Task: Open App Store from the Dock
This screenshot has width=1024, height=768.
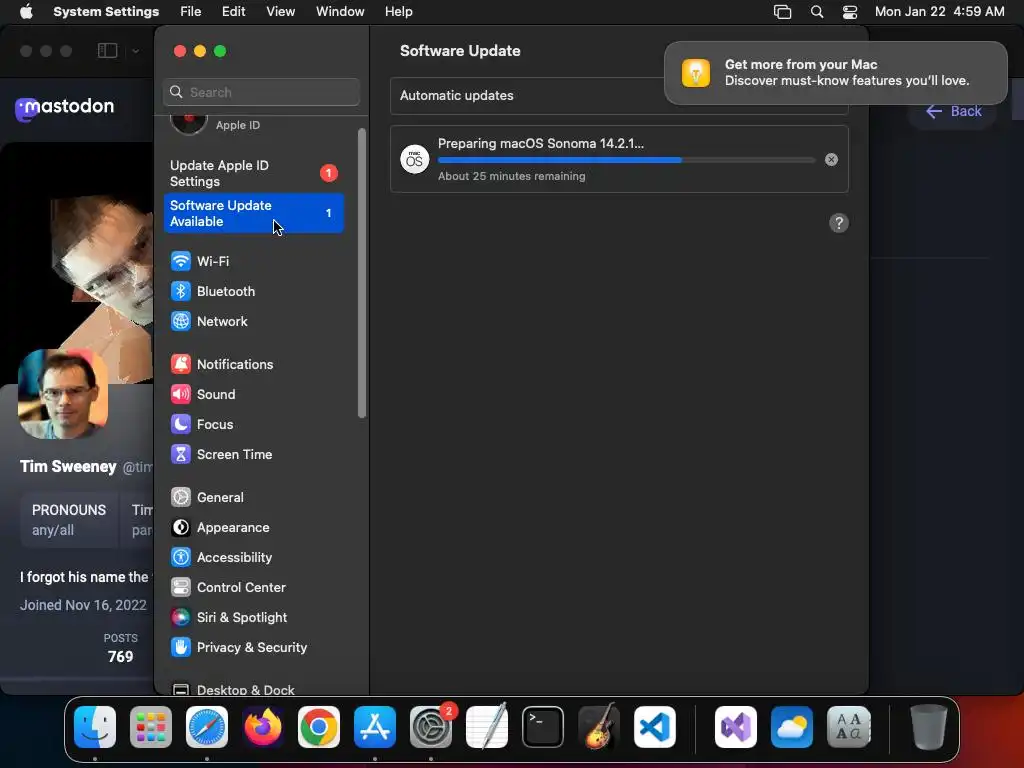Action: click(x=375, y=727)
